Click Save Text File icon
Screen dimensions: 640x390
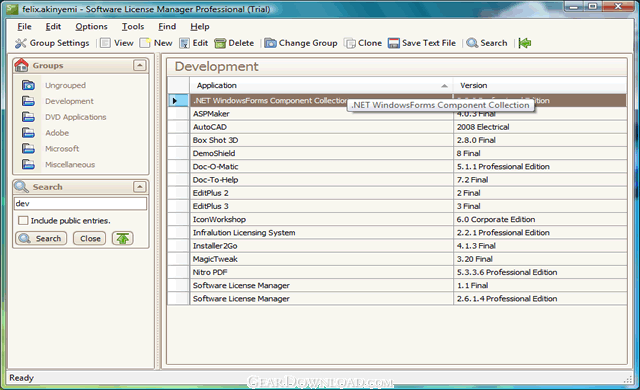pos(393,43)
